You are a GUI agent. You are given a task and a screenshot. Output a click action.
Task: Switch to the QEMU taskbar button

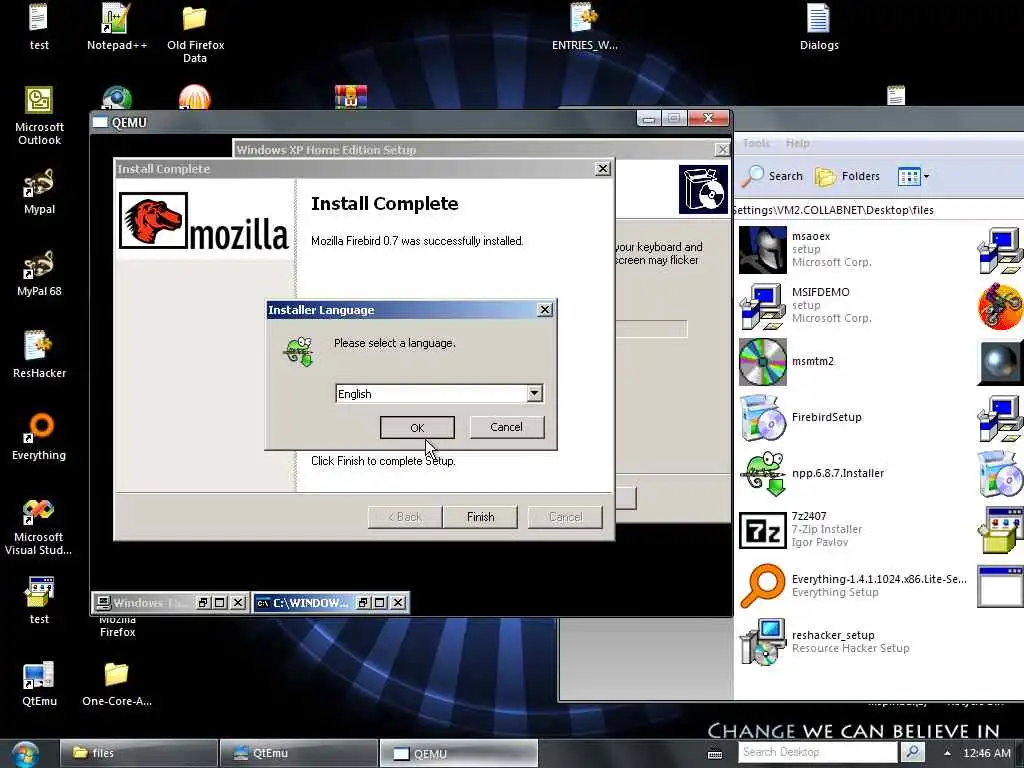click(x=458, y=753)
